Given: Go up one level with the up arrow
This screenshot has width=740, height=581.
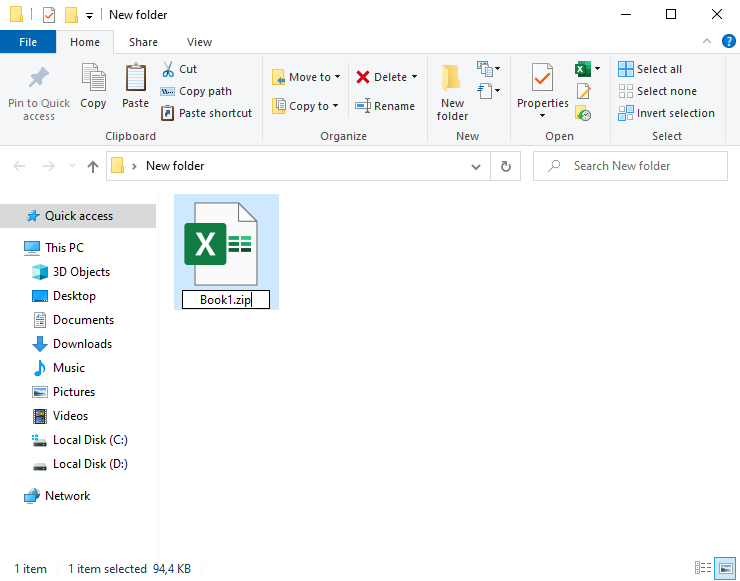Looking at the screenshot, I should pos(93,166).
